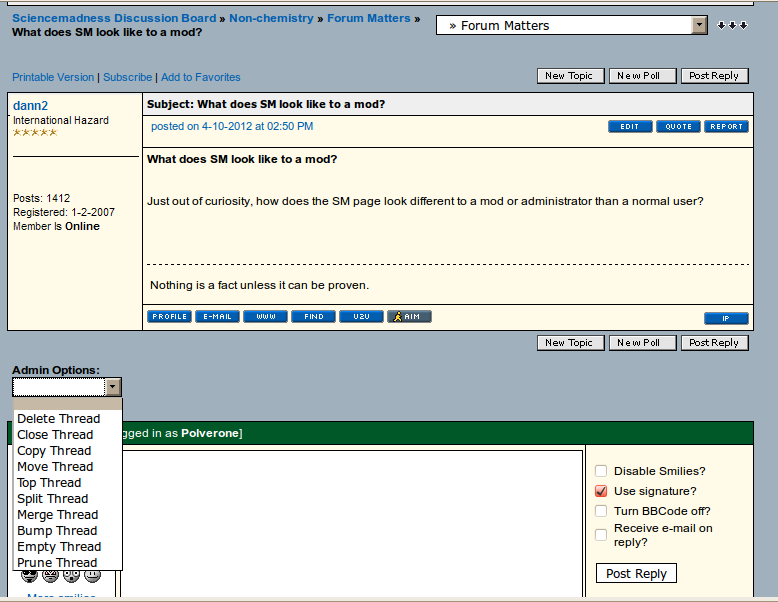The image size is (778, 602).
Task: Click the E-MAIL icon button
Action: 217,317
